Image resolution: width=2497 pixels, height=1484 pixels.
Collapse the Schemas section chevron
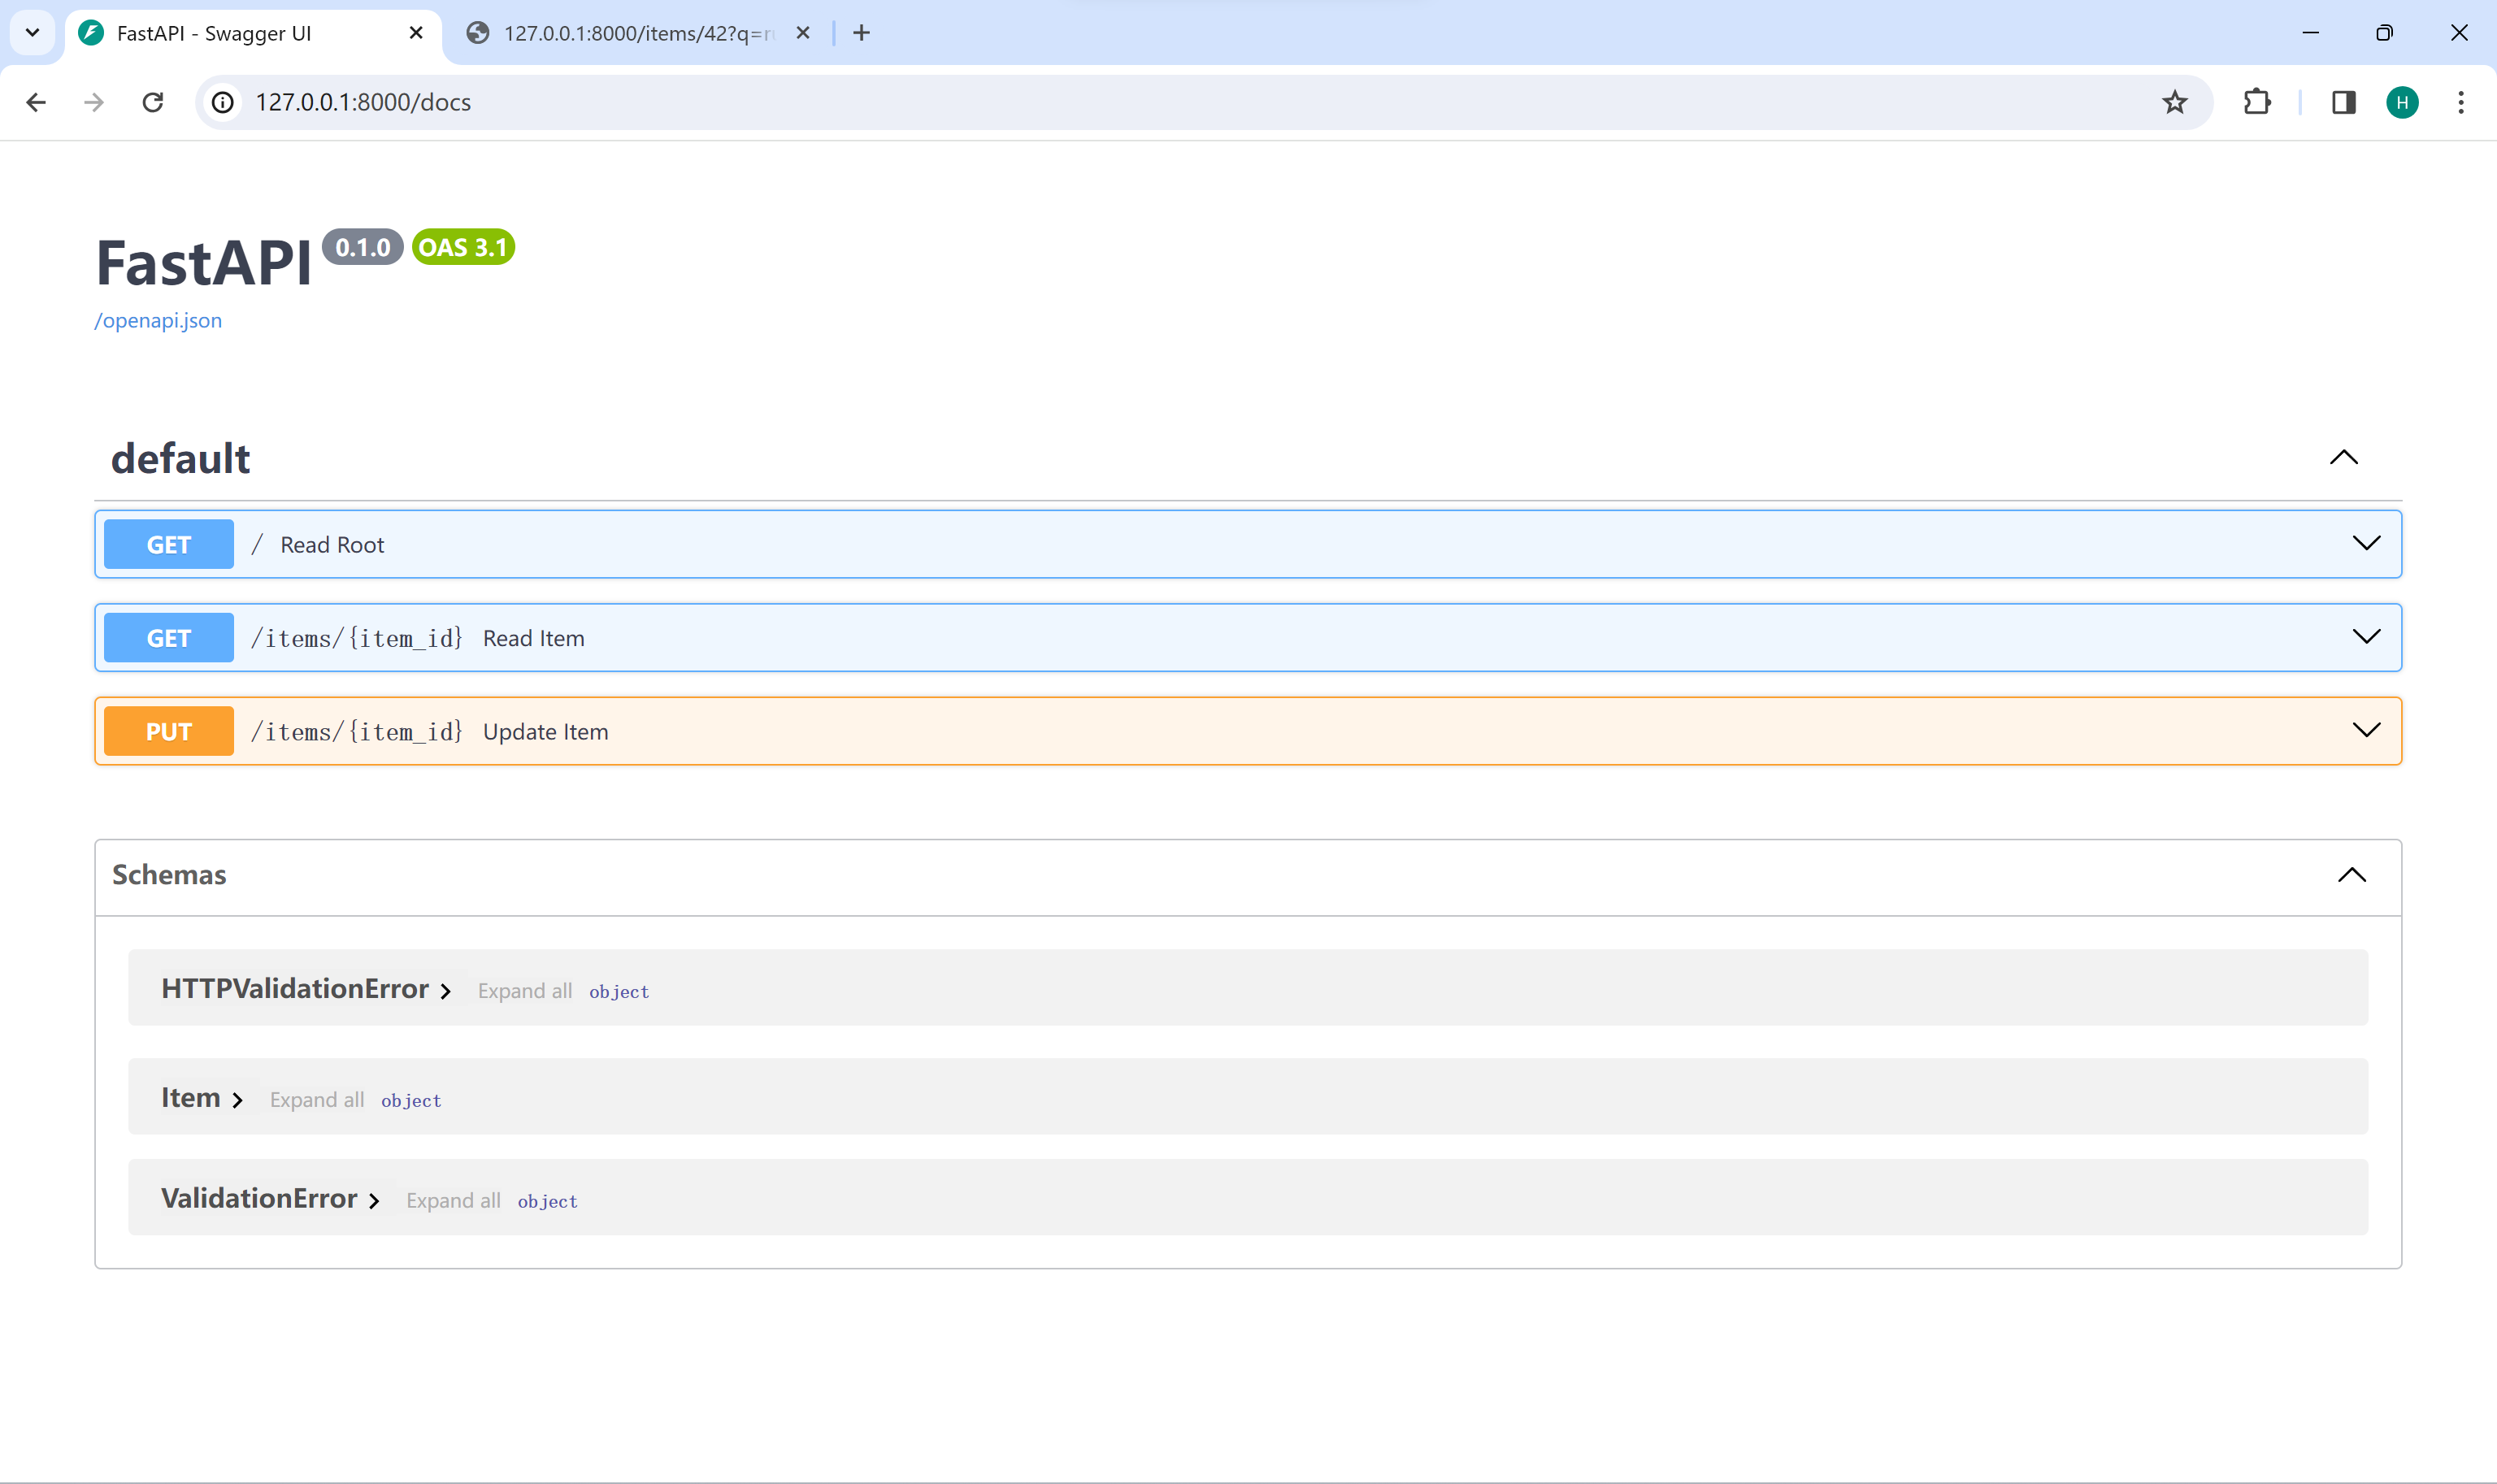(2352, 875)
